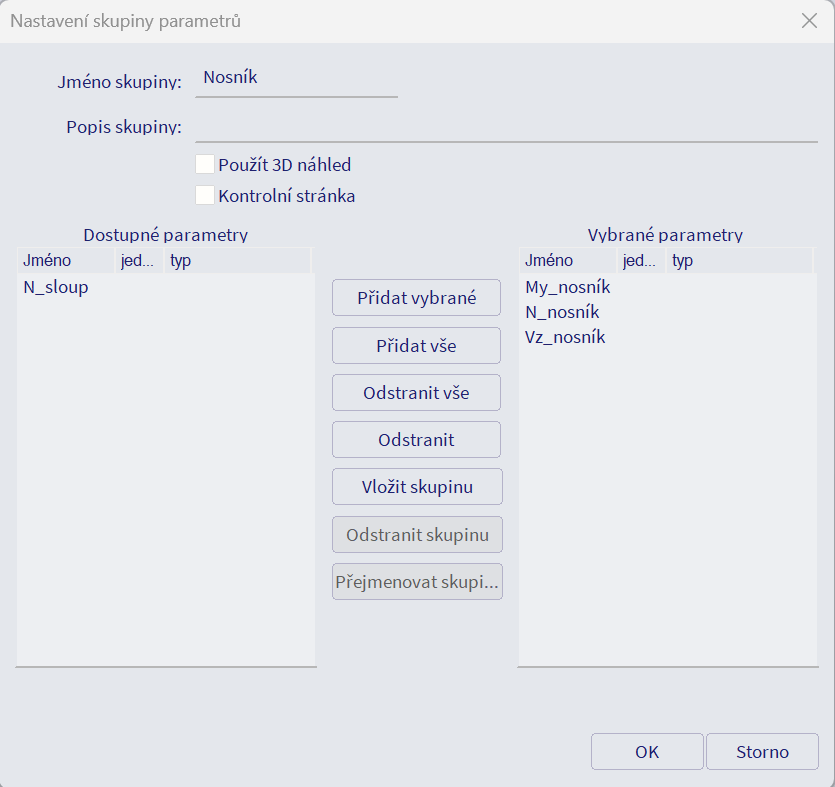Enable the Použít 3D náhled checkbox
The height and width of the screenshot is (787, 835).
tap(205, 165)
